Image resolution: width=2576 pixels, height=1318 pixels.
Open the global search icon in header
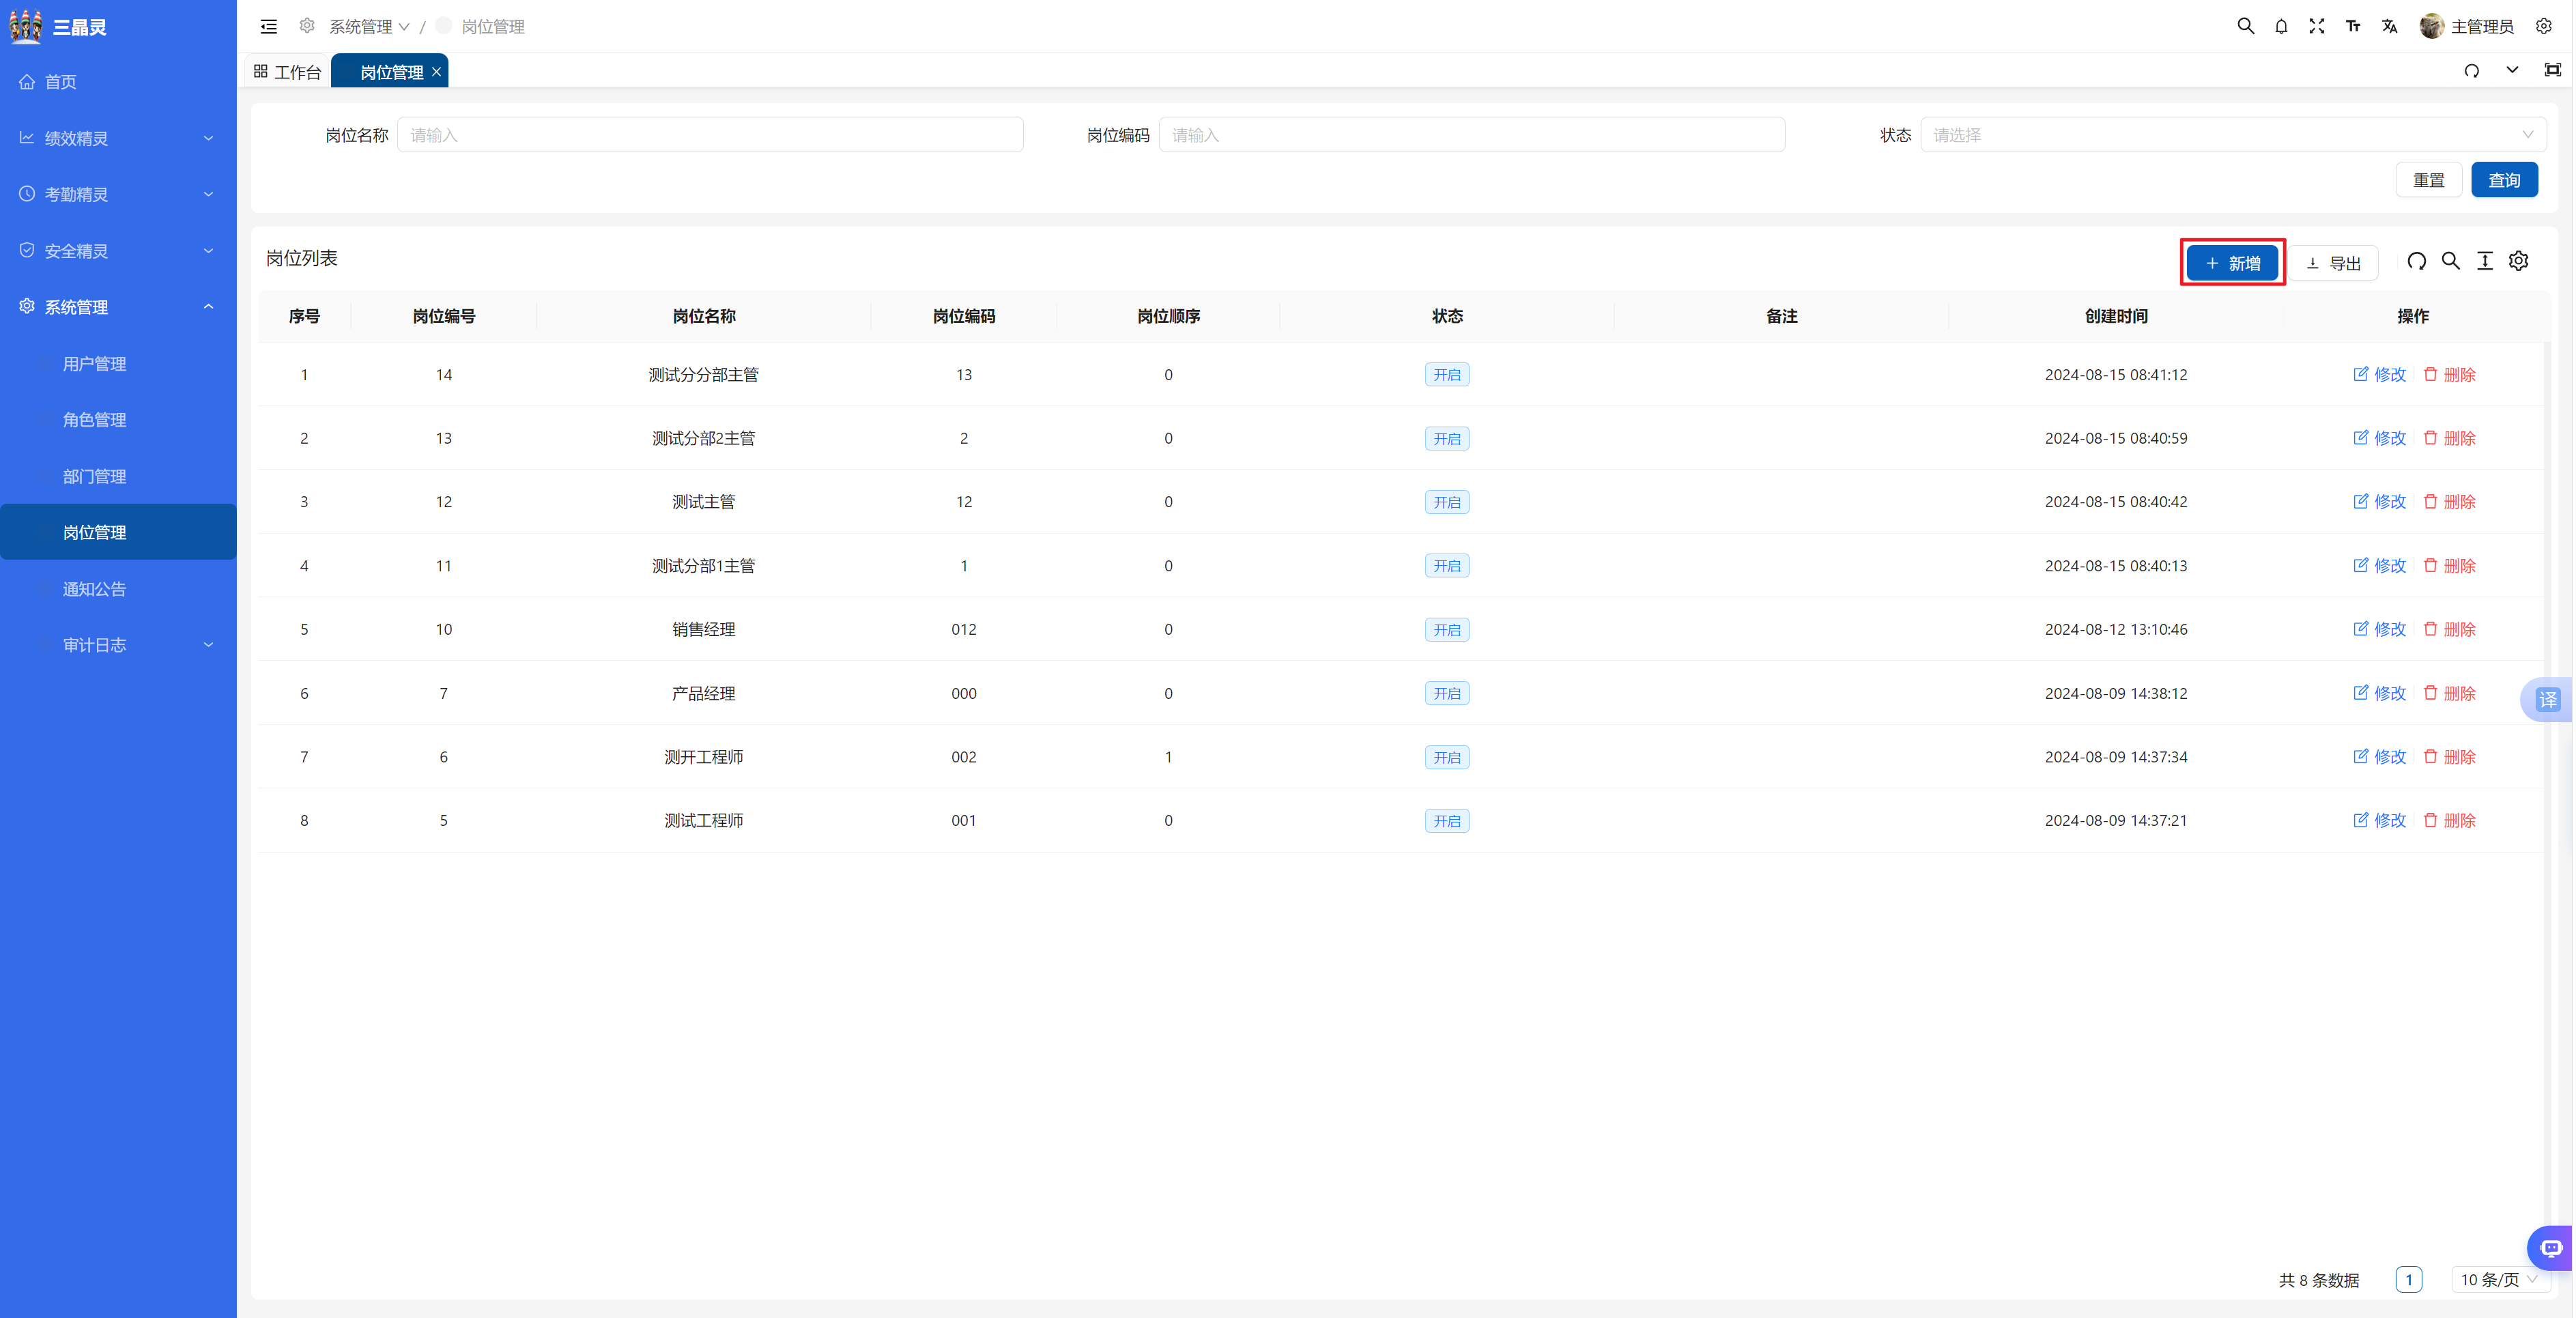(x=2245, y=27)
